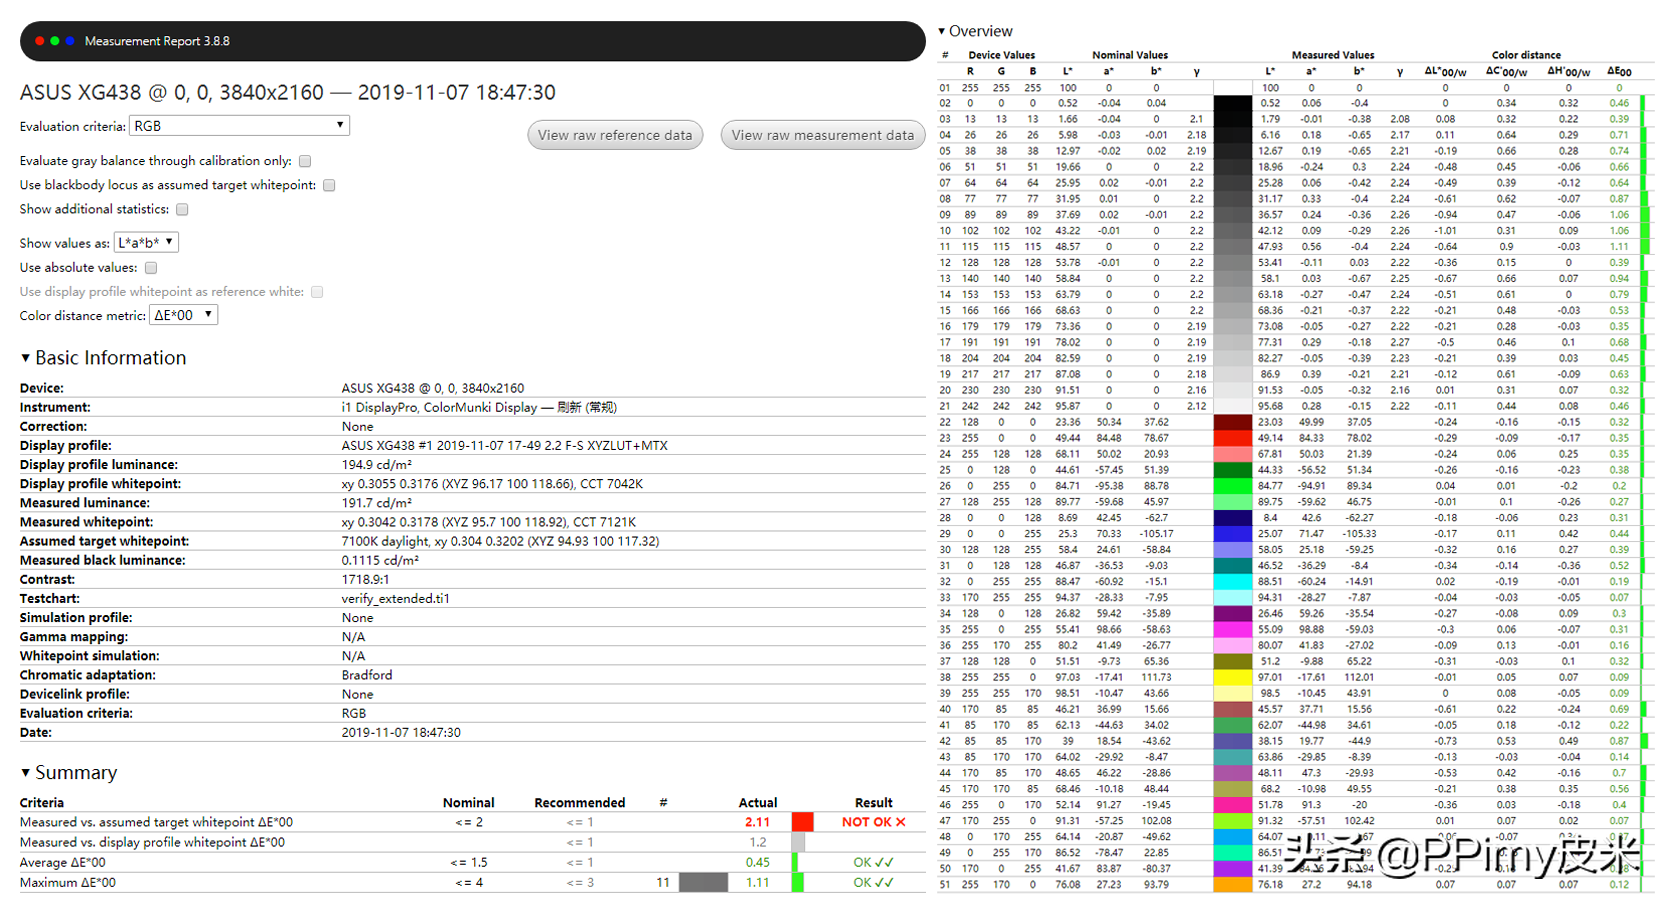This screenshot has height=902, width=1667.
Task: Click the green dot in header bar
Action: tap(55, 41)
